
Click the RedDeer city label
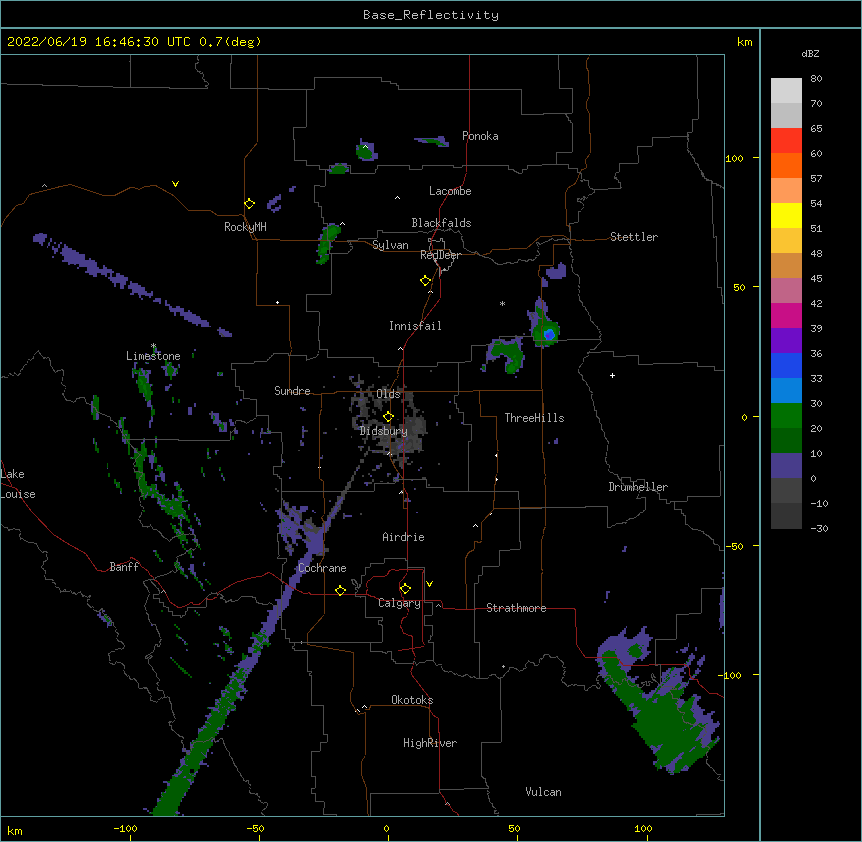point(440,255)
